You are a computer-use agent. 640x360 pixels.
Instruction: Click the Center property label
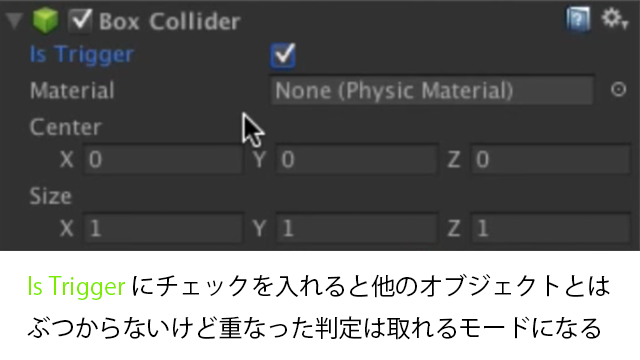pyautogui.click(x=65, y=127)
